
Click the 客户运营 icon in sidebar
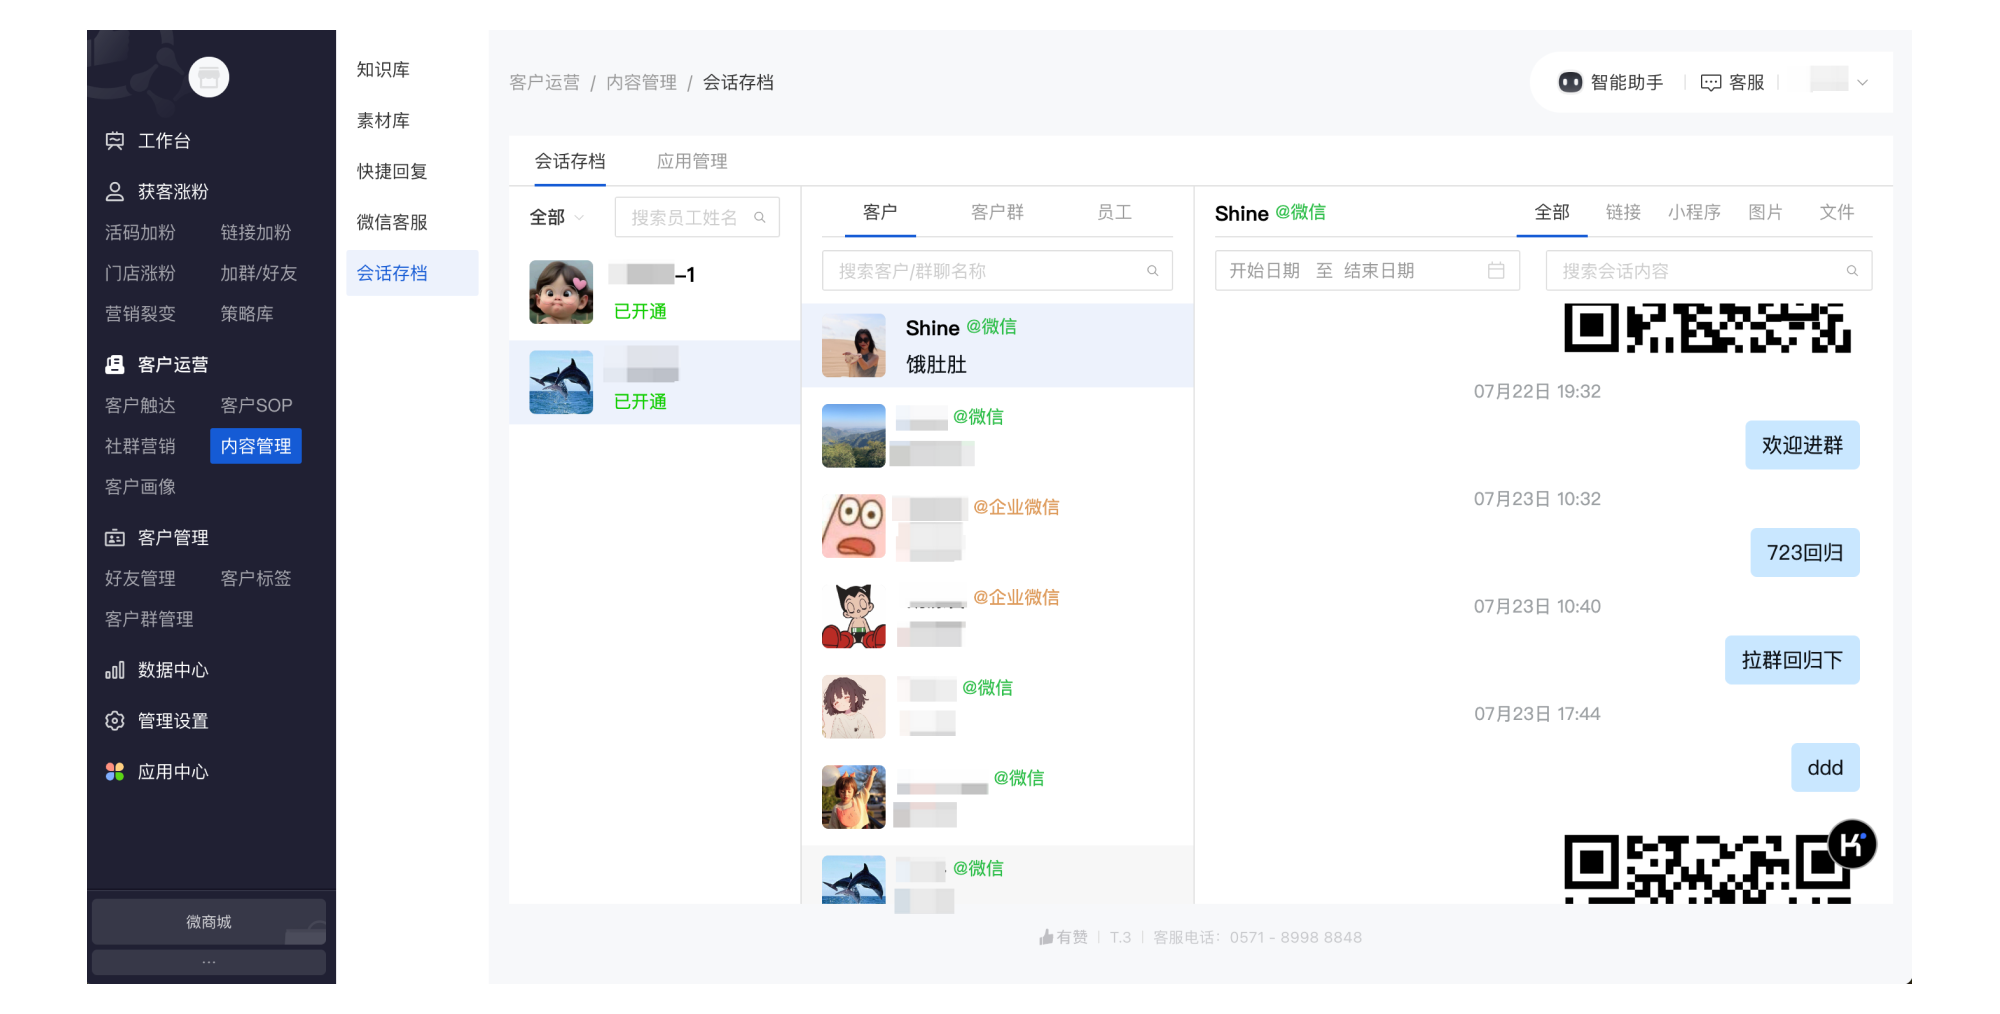(115, 365)
